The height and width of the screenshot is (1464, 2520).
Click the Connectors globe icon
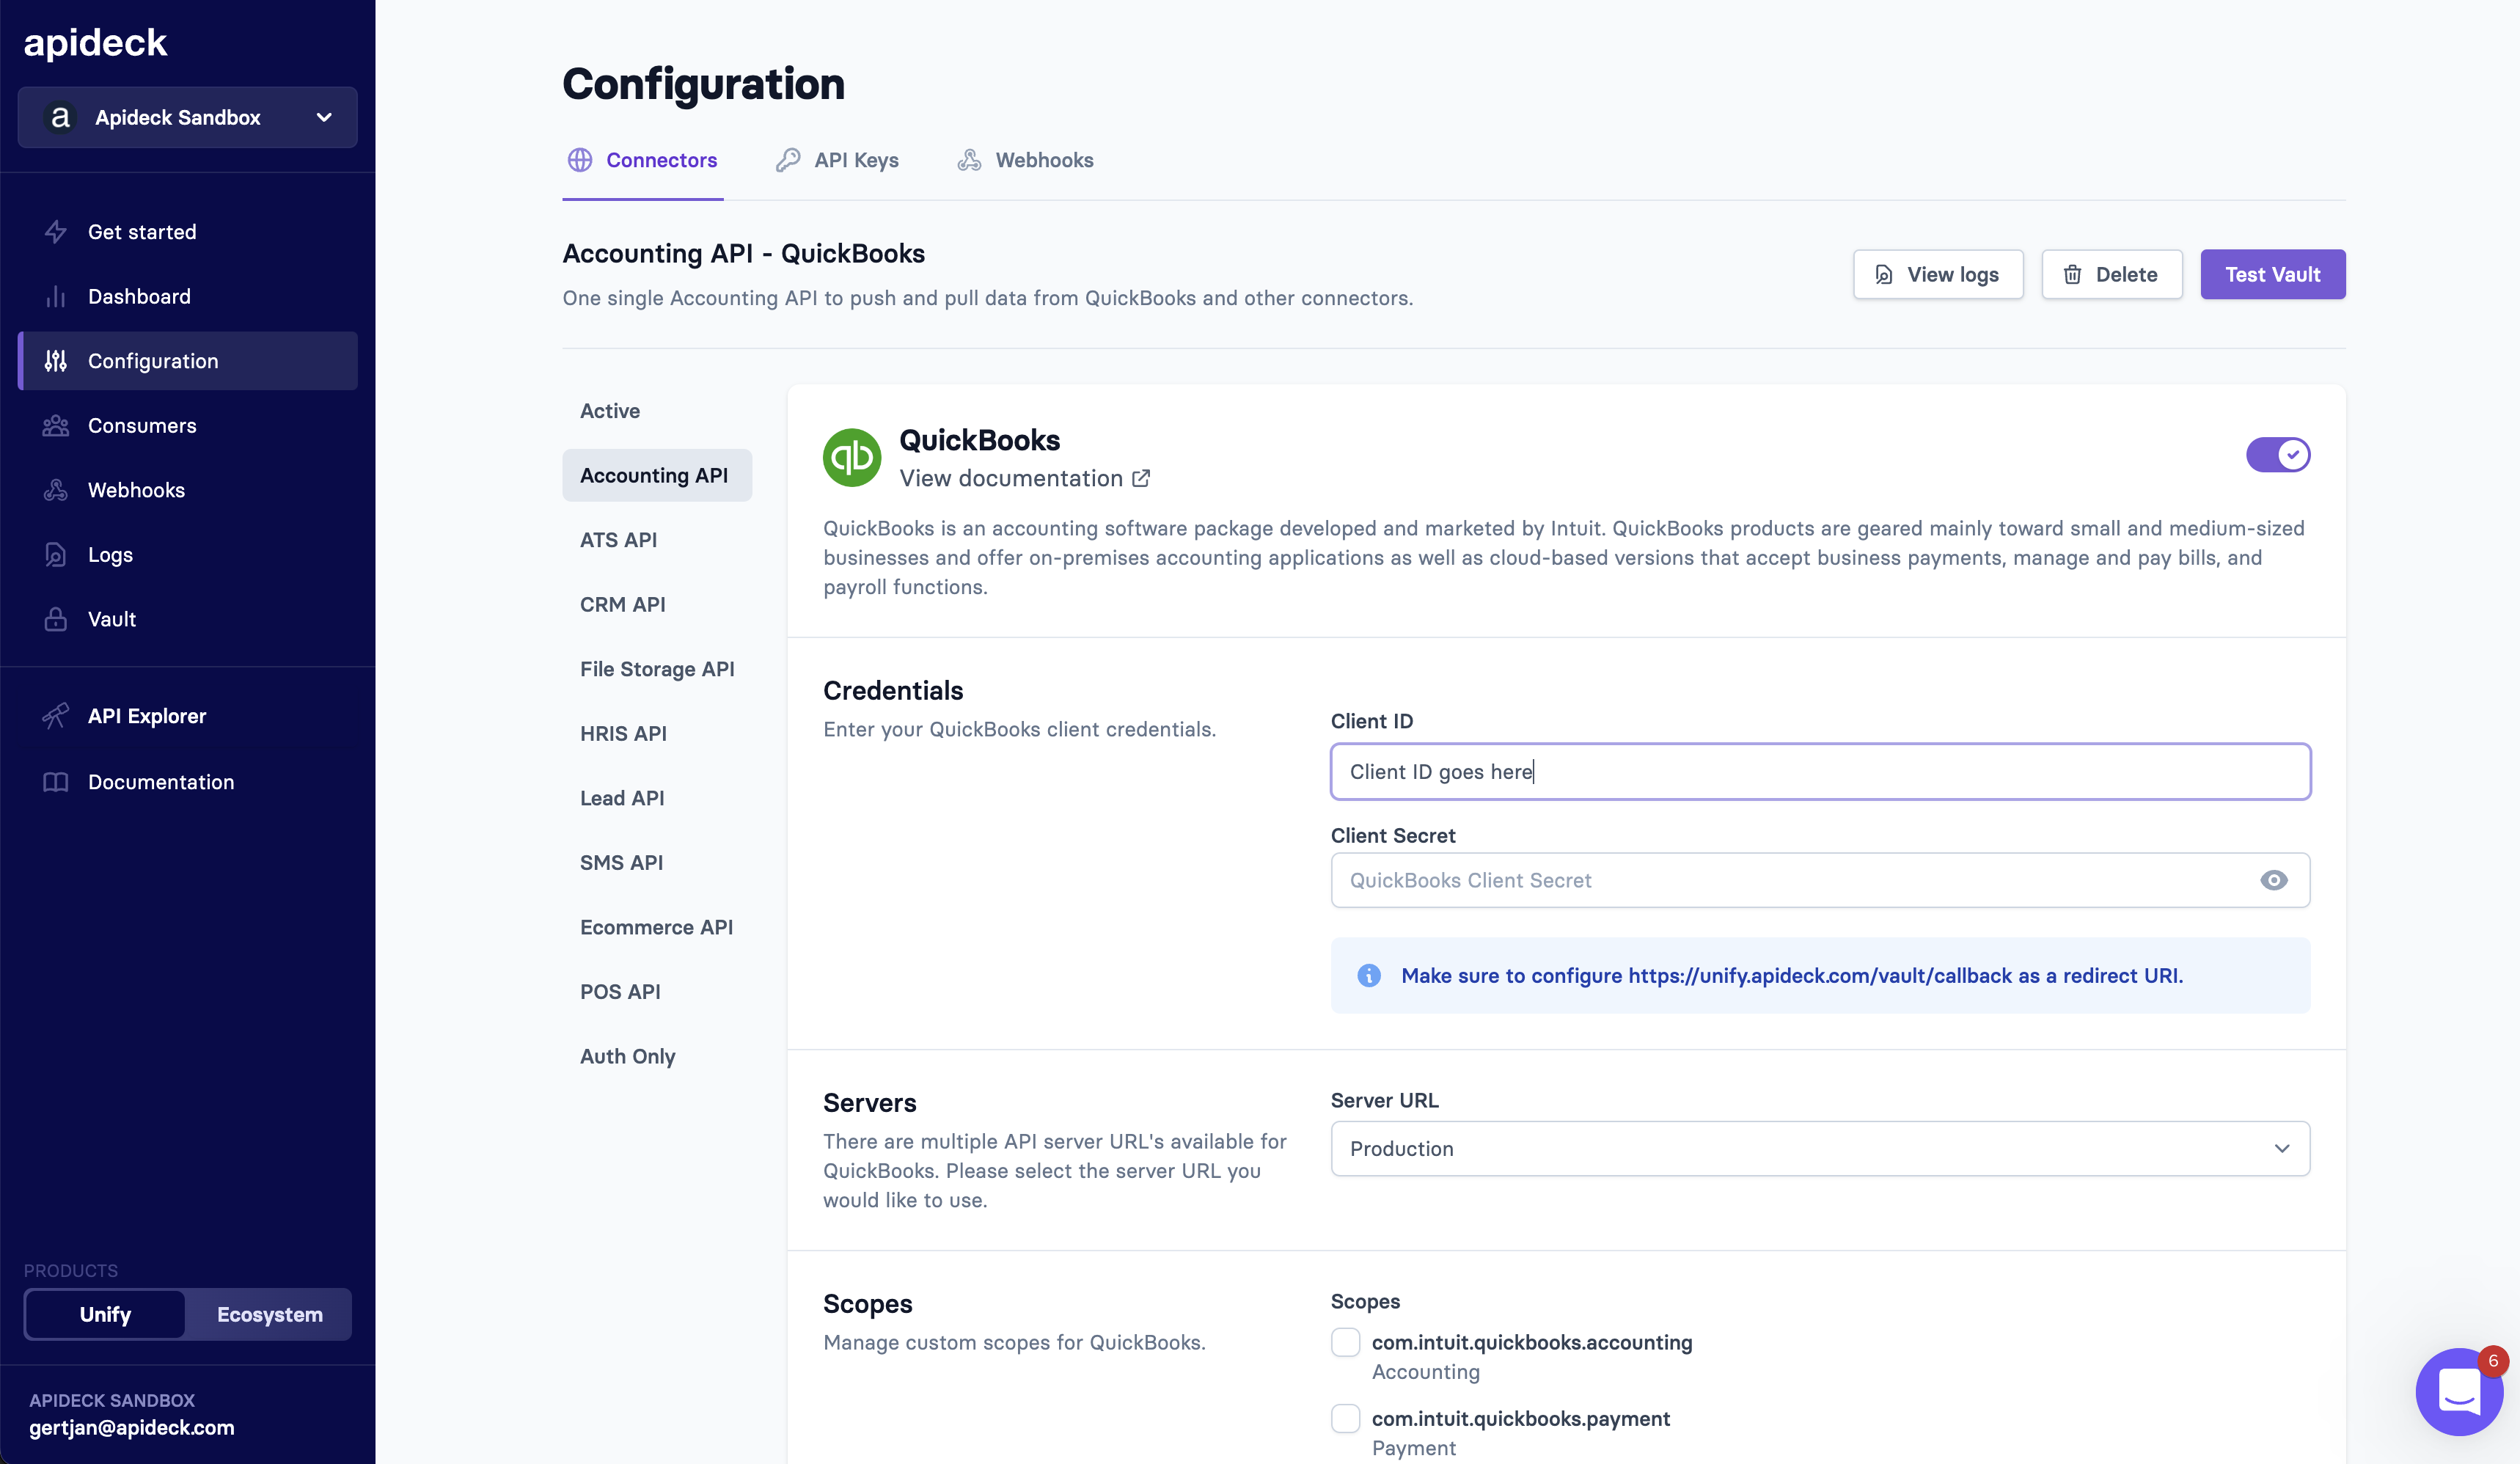coord(580,160)
